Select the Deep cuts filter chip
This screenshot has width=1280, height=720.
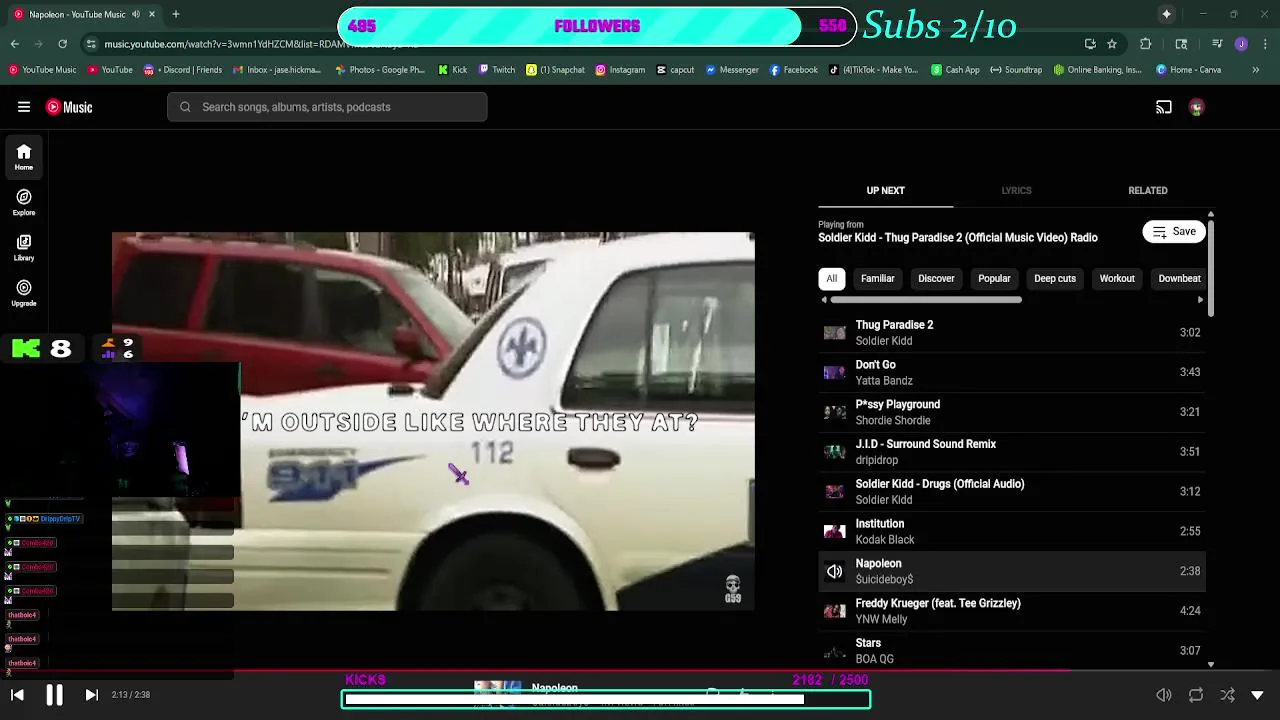pos(1054,279)
